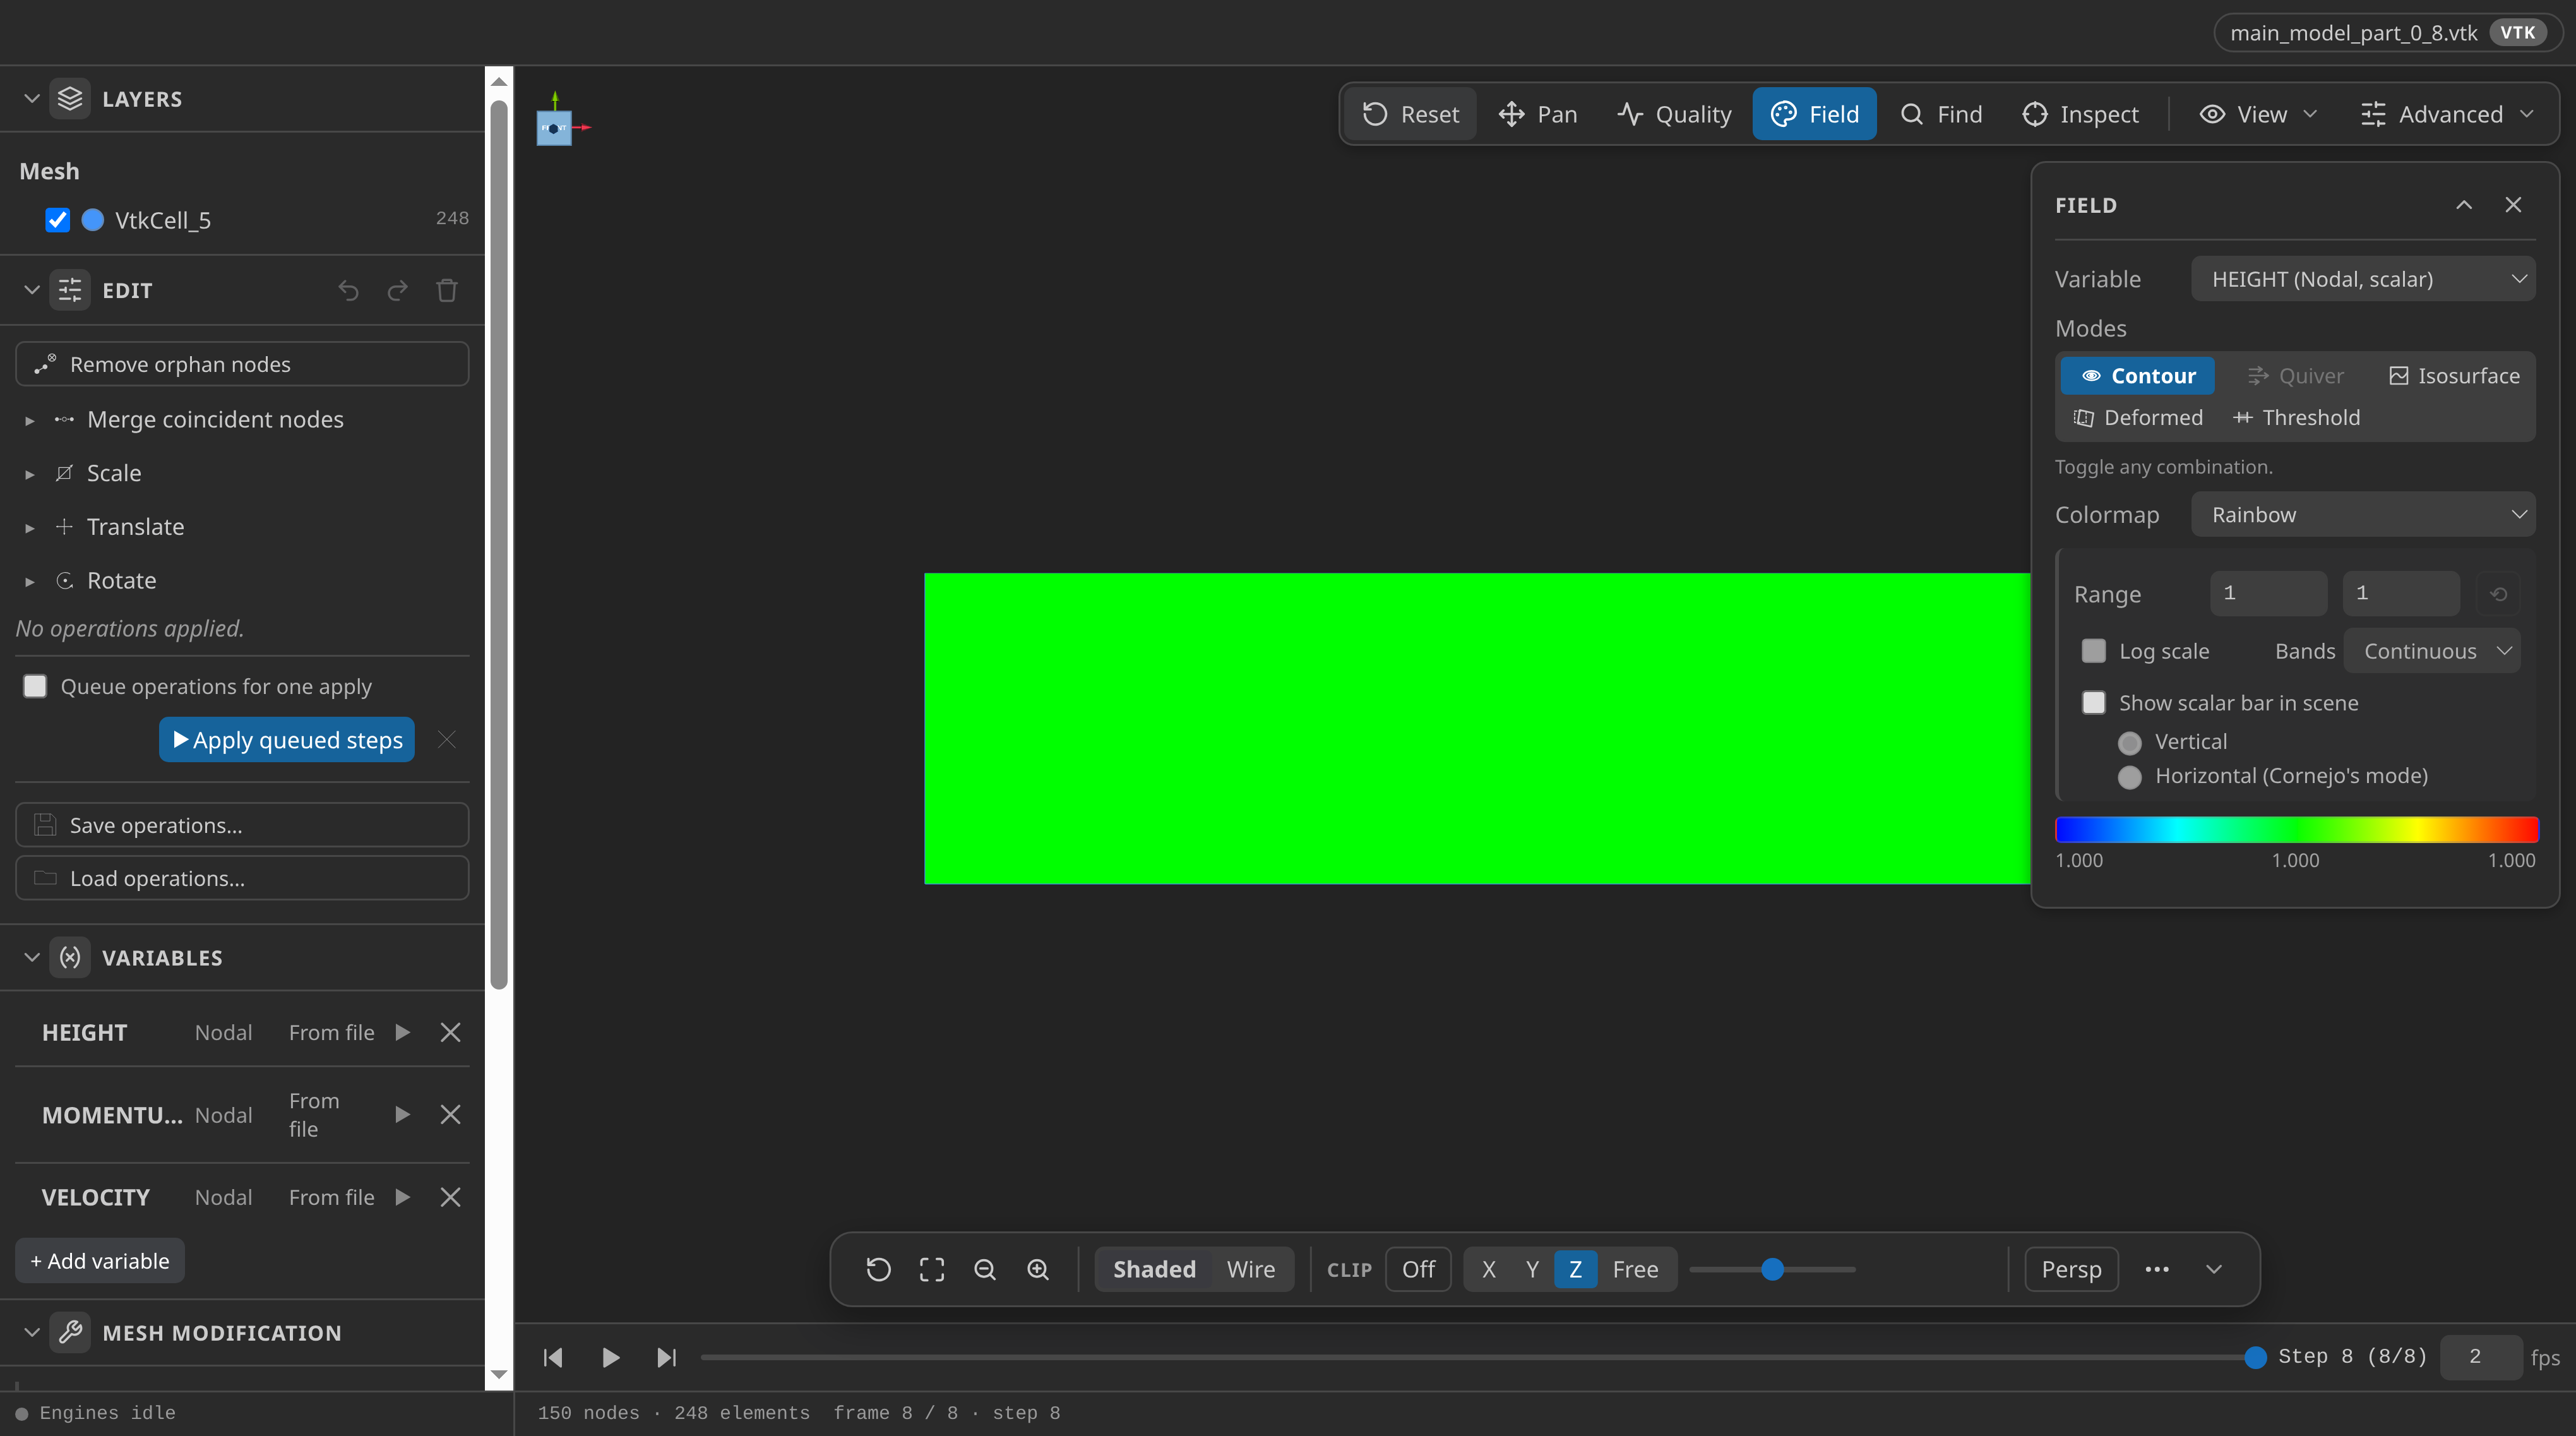Image resolution: width=2576 pixels, height=1436 pixels.
Task: Skip to last frame of playback
Action: [x=666, y=1357]
